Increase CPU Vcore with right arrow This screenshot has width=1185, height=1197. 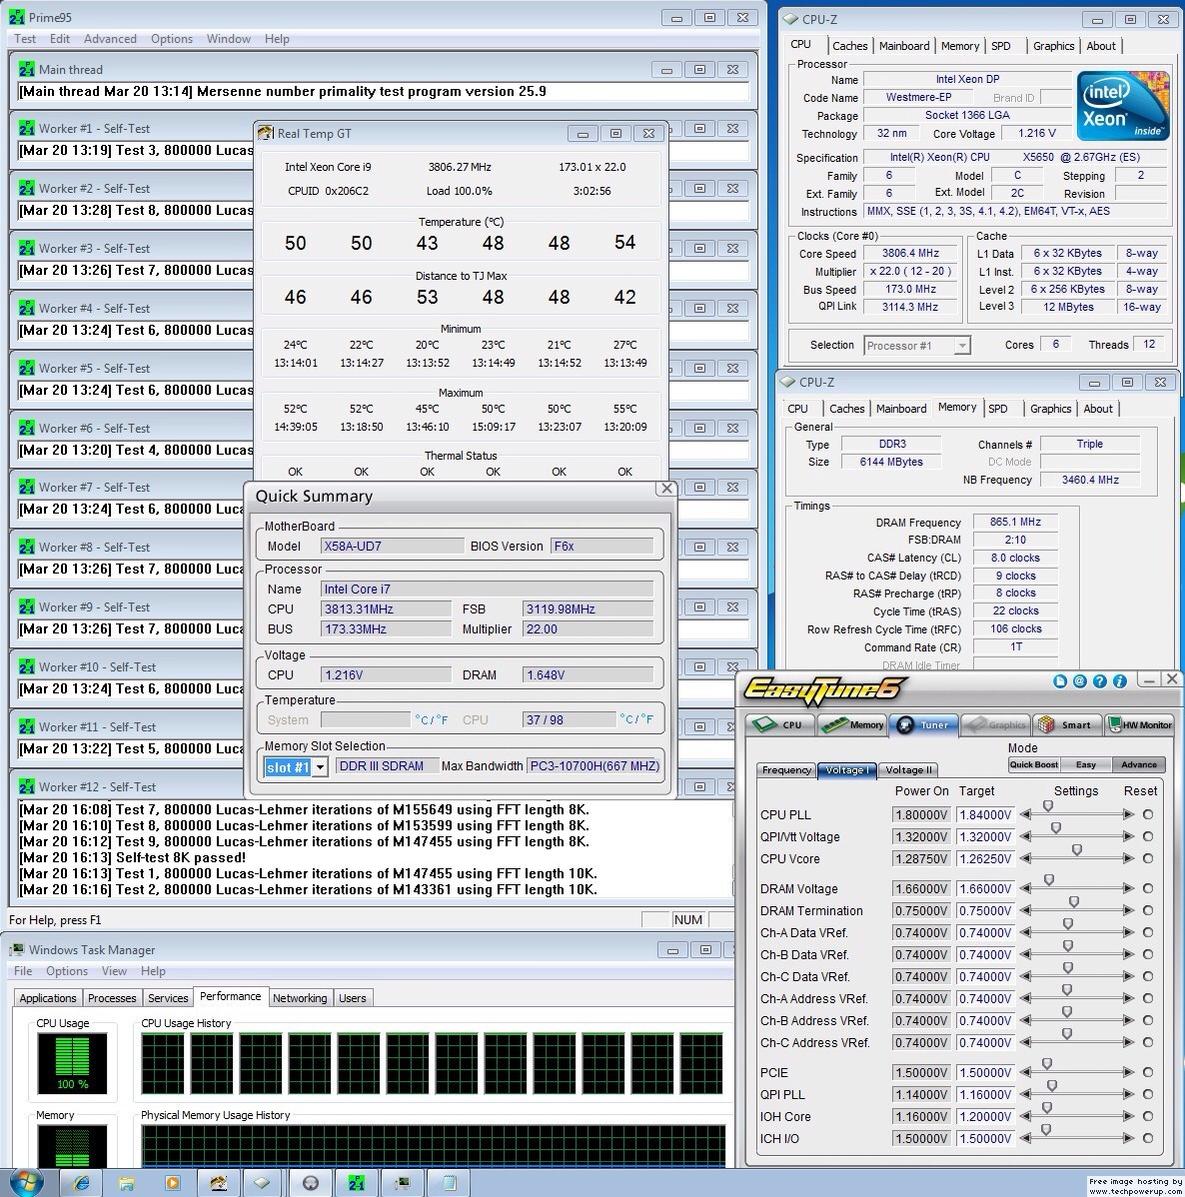1128,859
